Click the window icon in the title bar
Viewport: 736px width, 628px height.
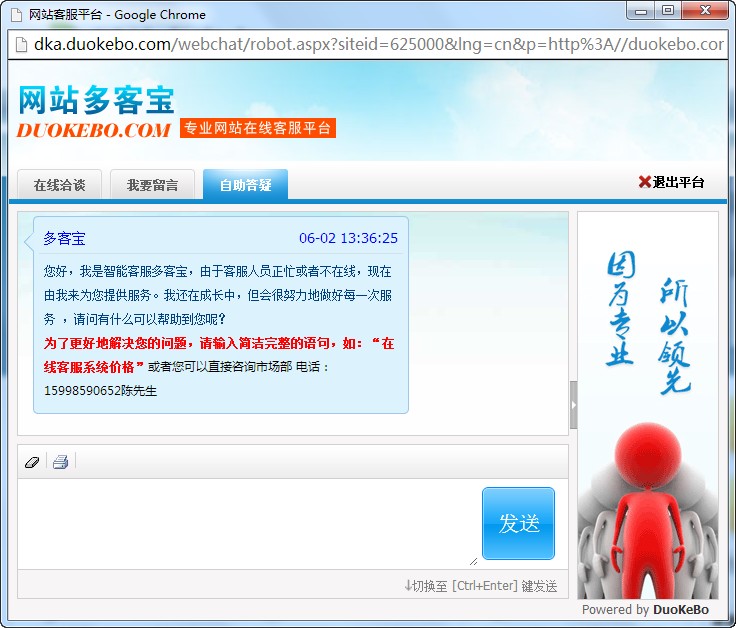pos(15,14)
